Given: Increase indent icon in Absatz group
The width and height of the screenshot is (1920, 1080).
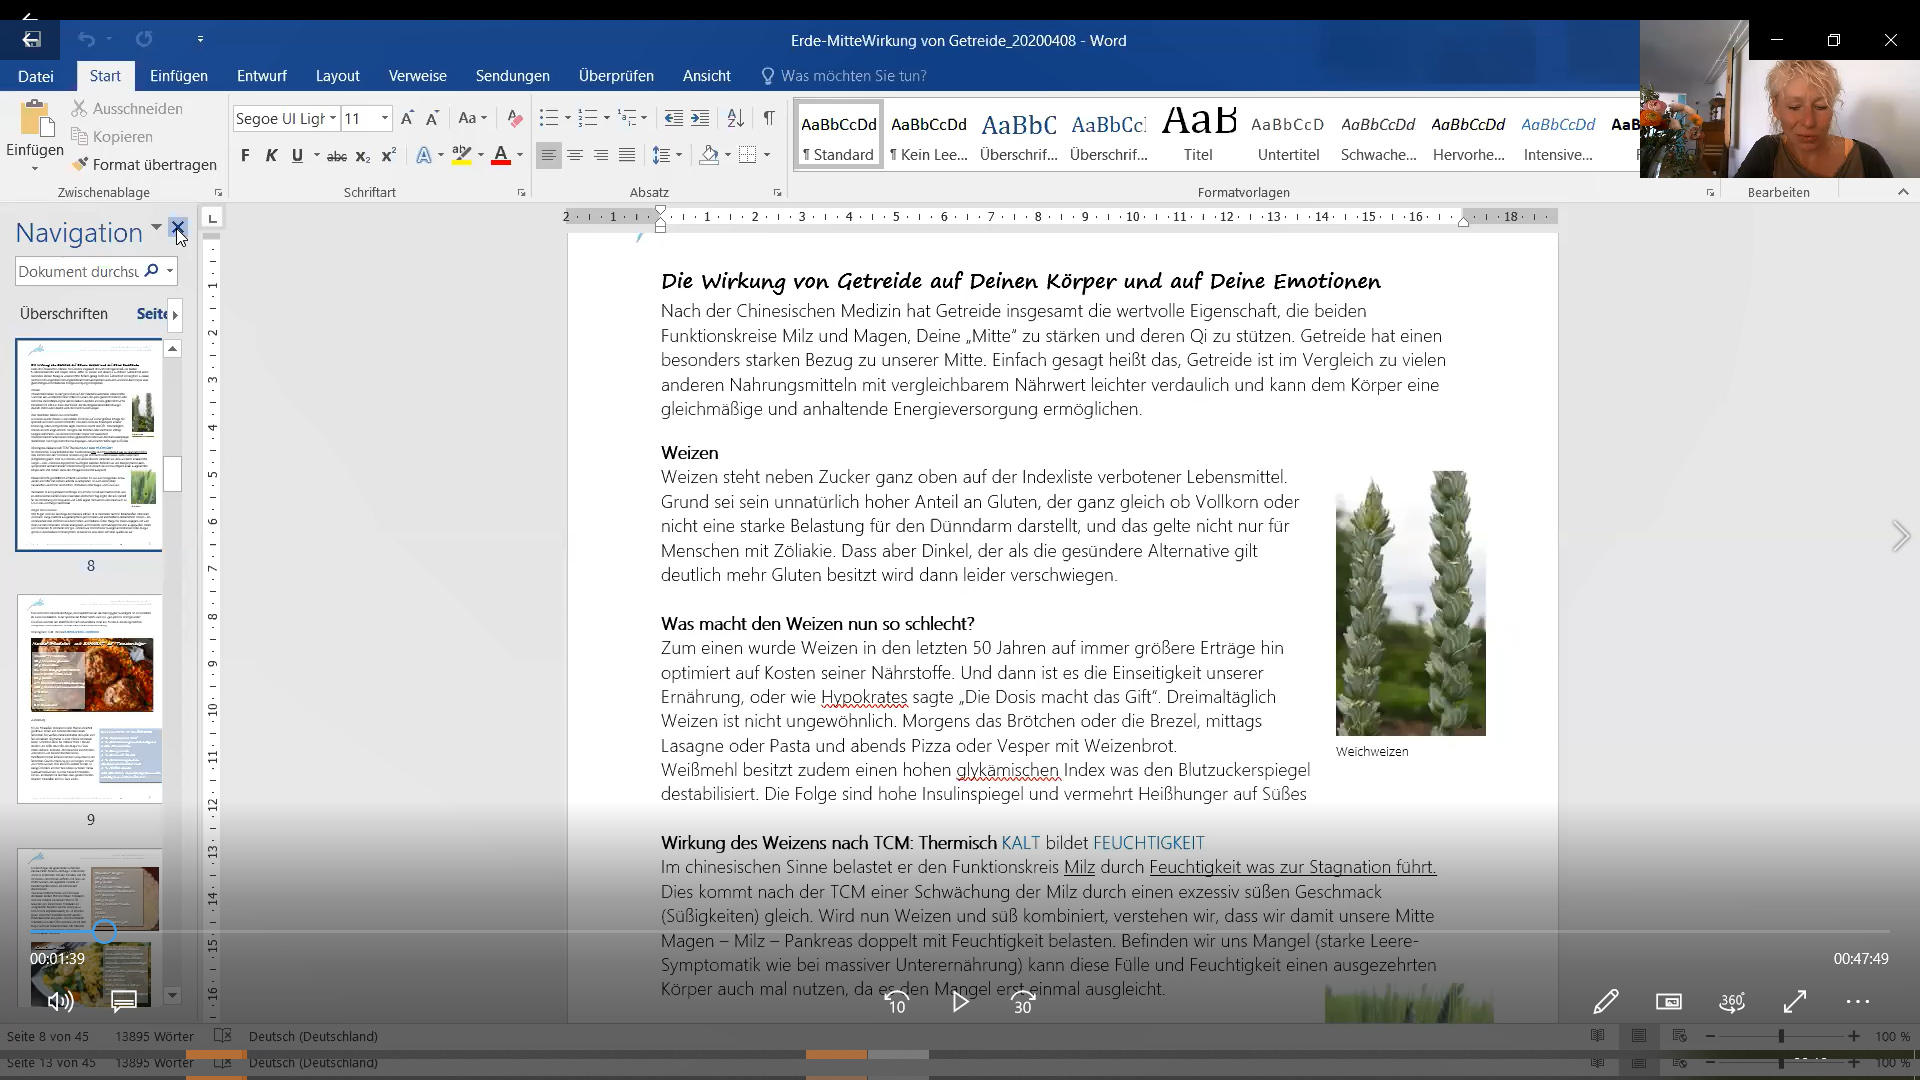Looking at the screenshot, I should click(700, 118).
